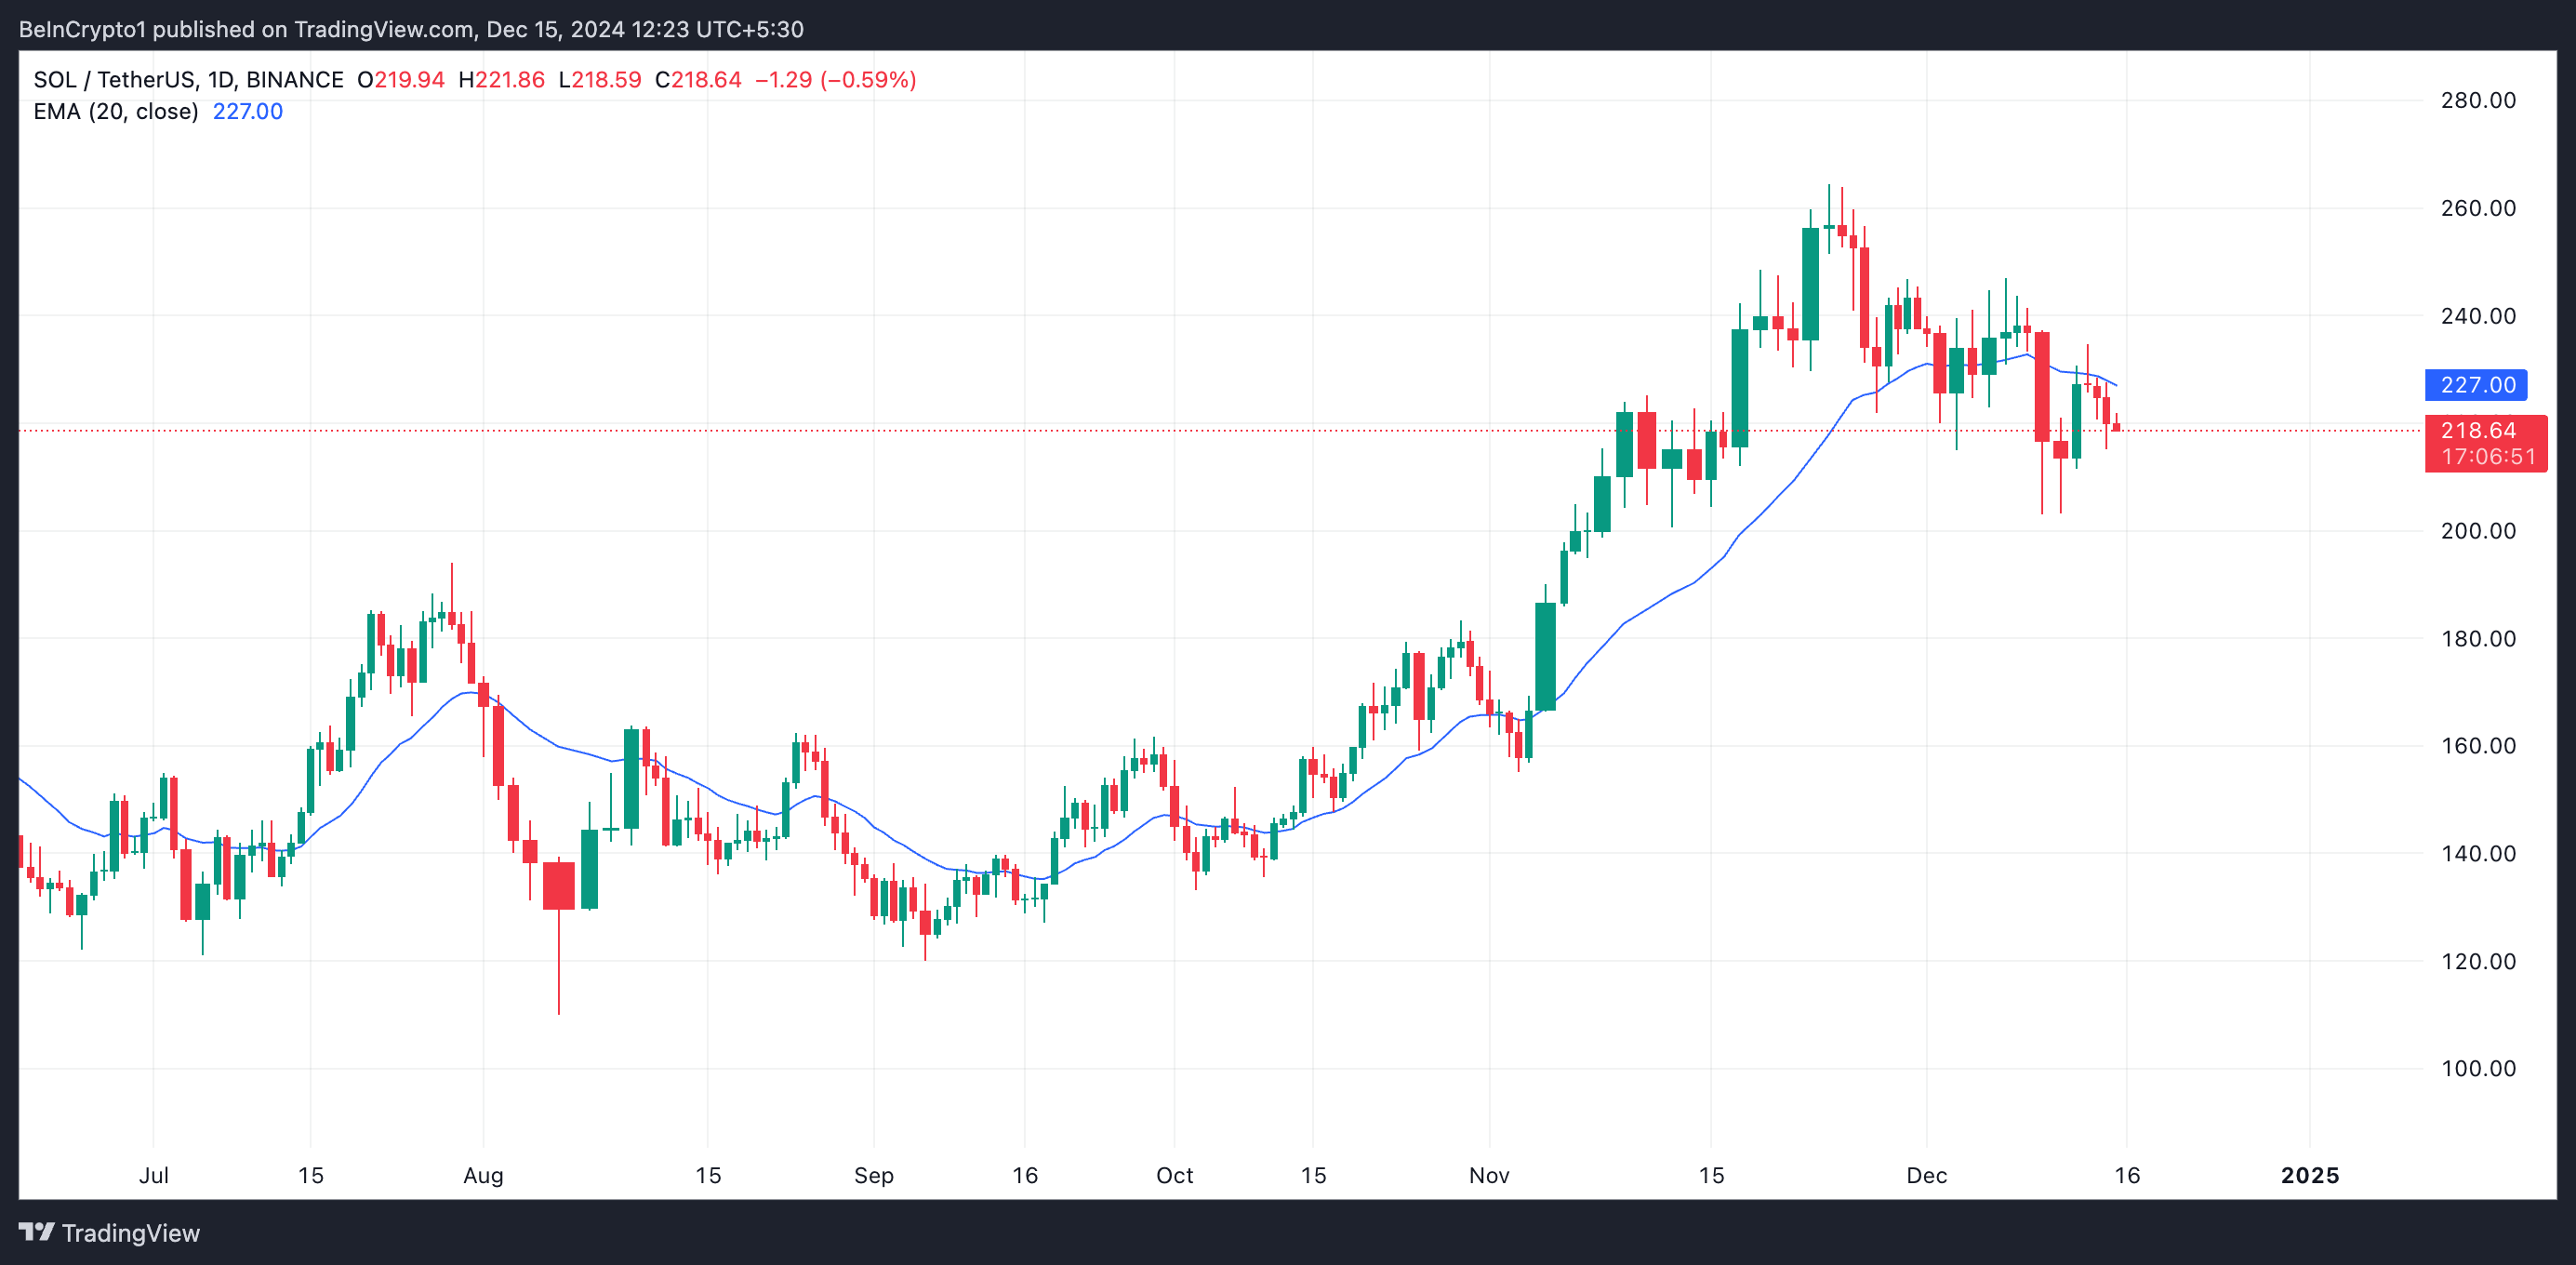2576x1265 pixels.
Task: Click the 17:06:51 countdown timer label
Action: pos(2488,457)
